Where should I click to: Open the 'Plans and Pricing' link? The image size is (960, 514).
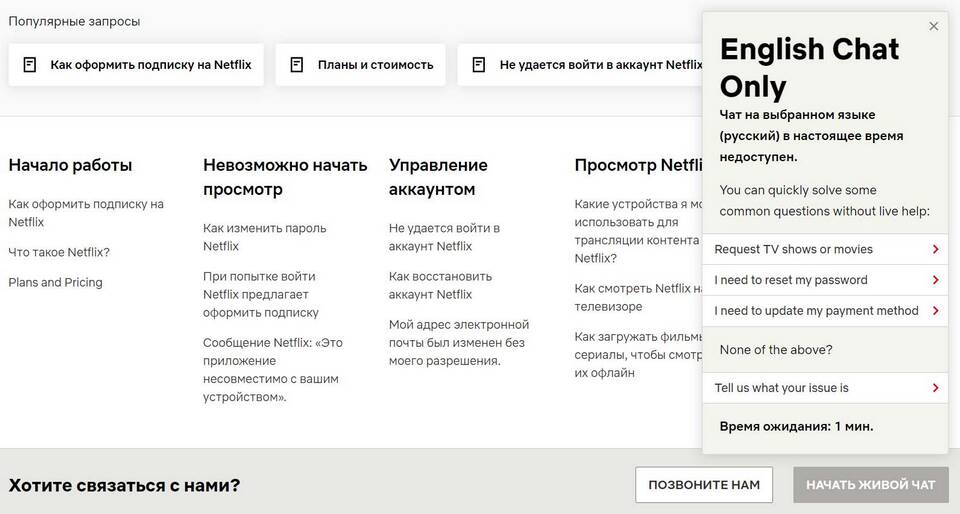coord(55,282)
